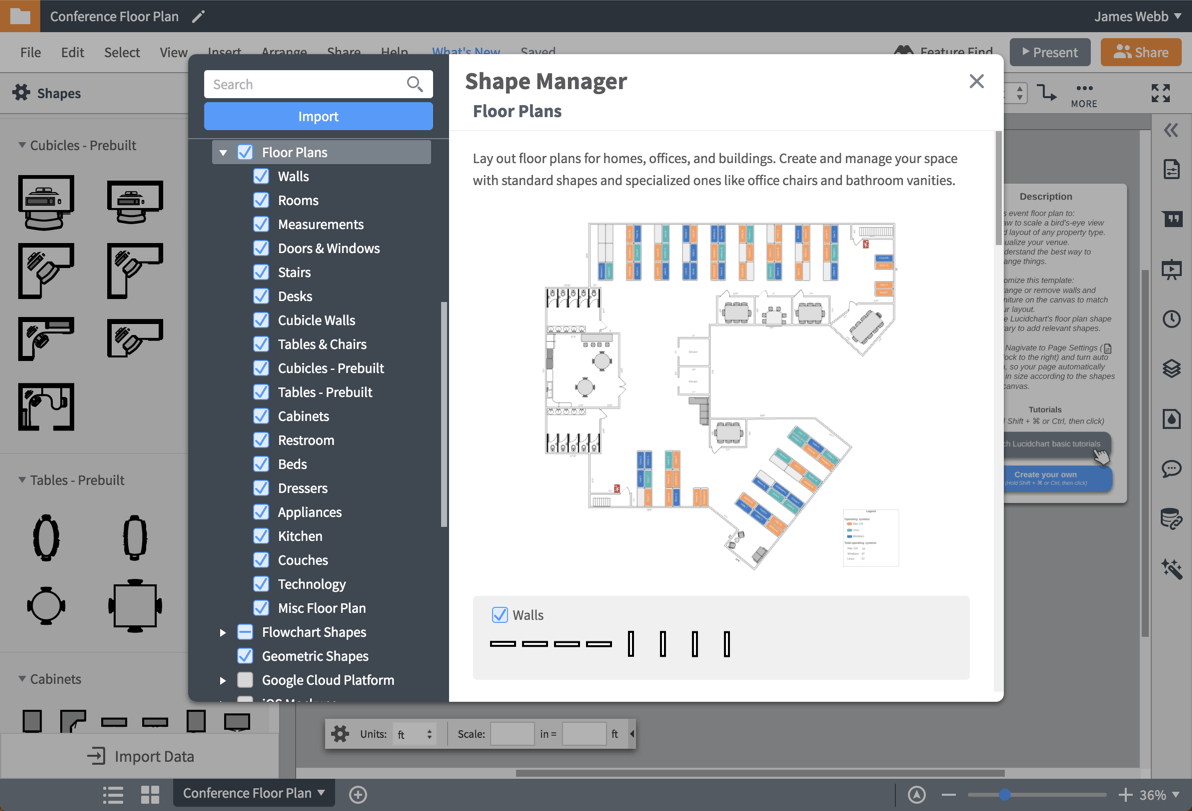Uncheck the Rooms shape library
Screen dimensions: 1192x811
click(261, 201)
